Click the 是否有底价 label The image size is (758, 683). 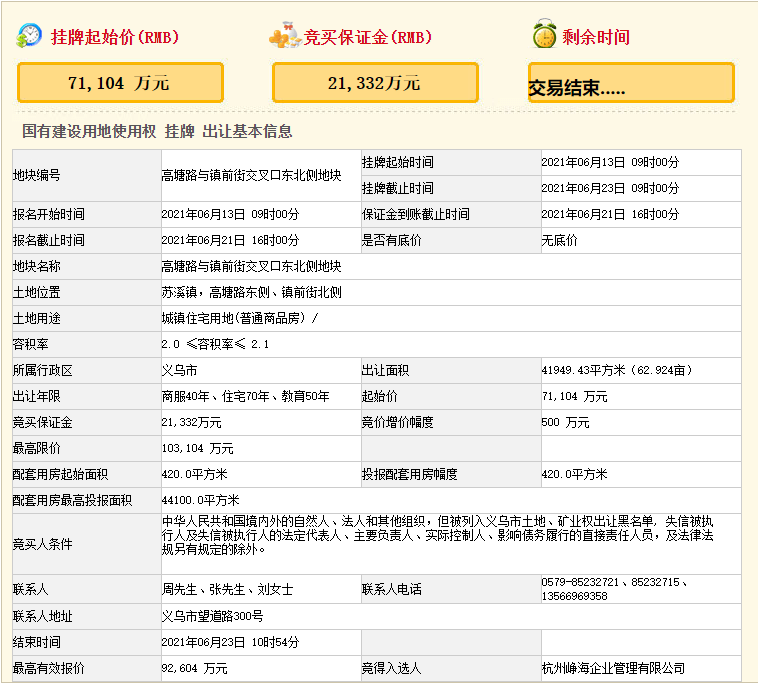coord(392,241)
